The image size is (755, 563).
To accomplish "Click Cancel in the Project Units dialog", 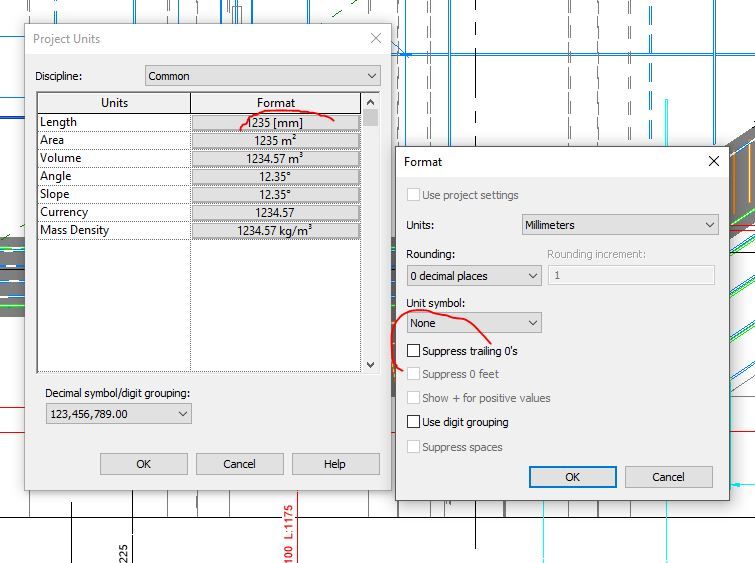I will 239,464.
